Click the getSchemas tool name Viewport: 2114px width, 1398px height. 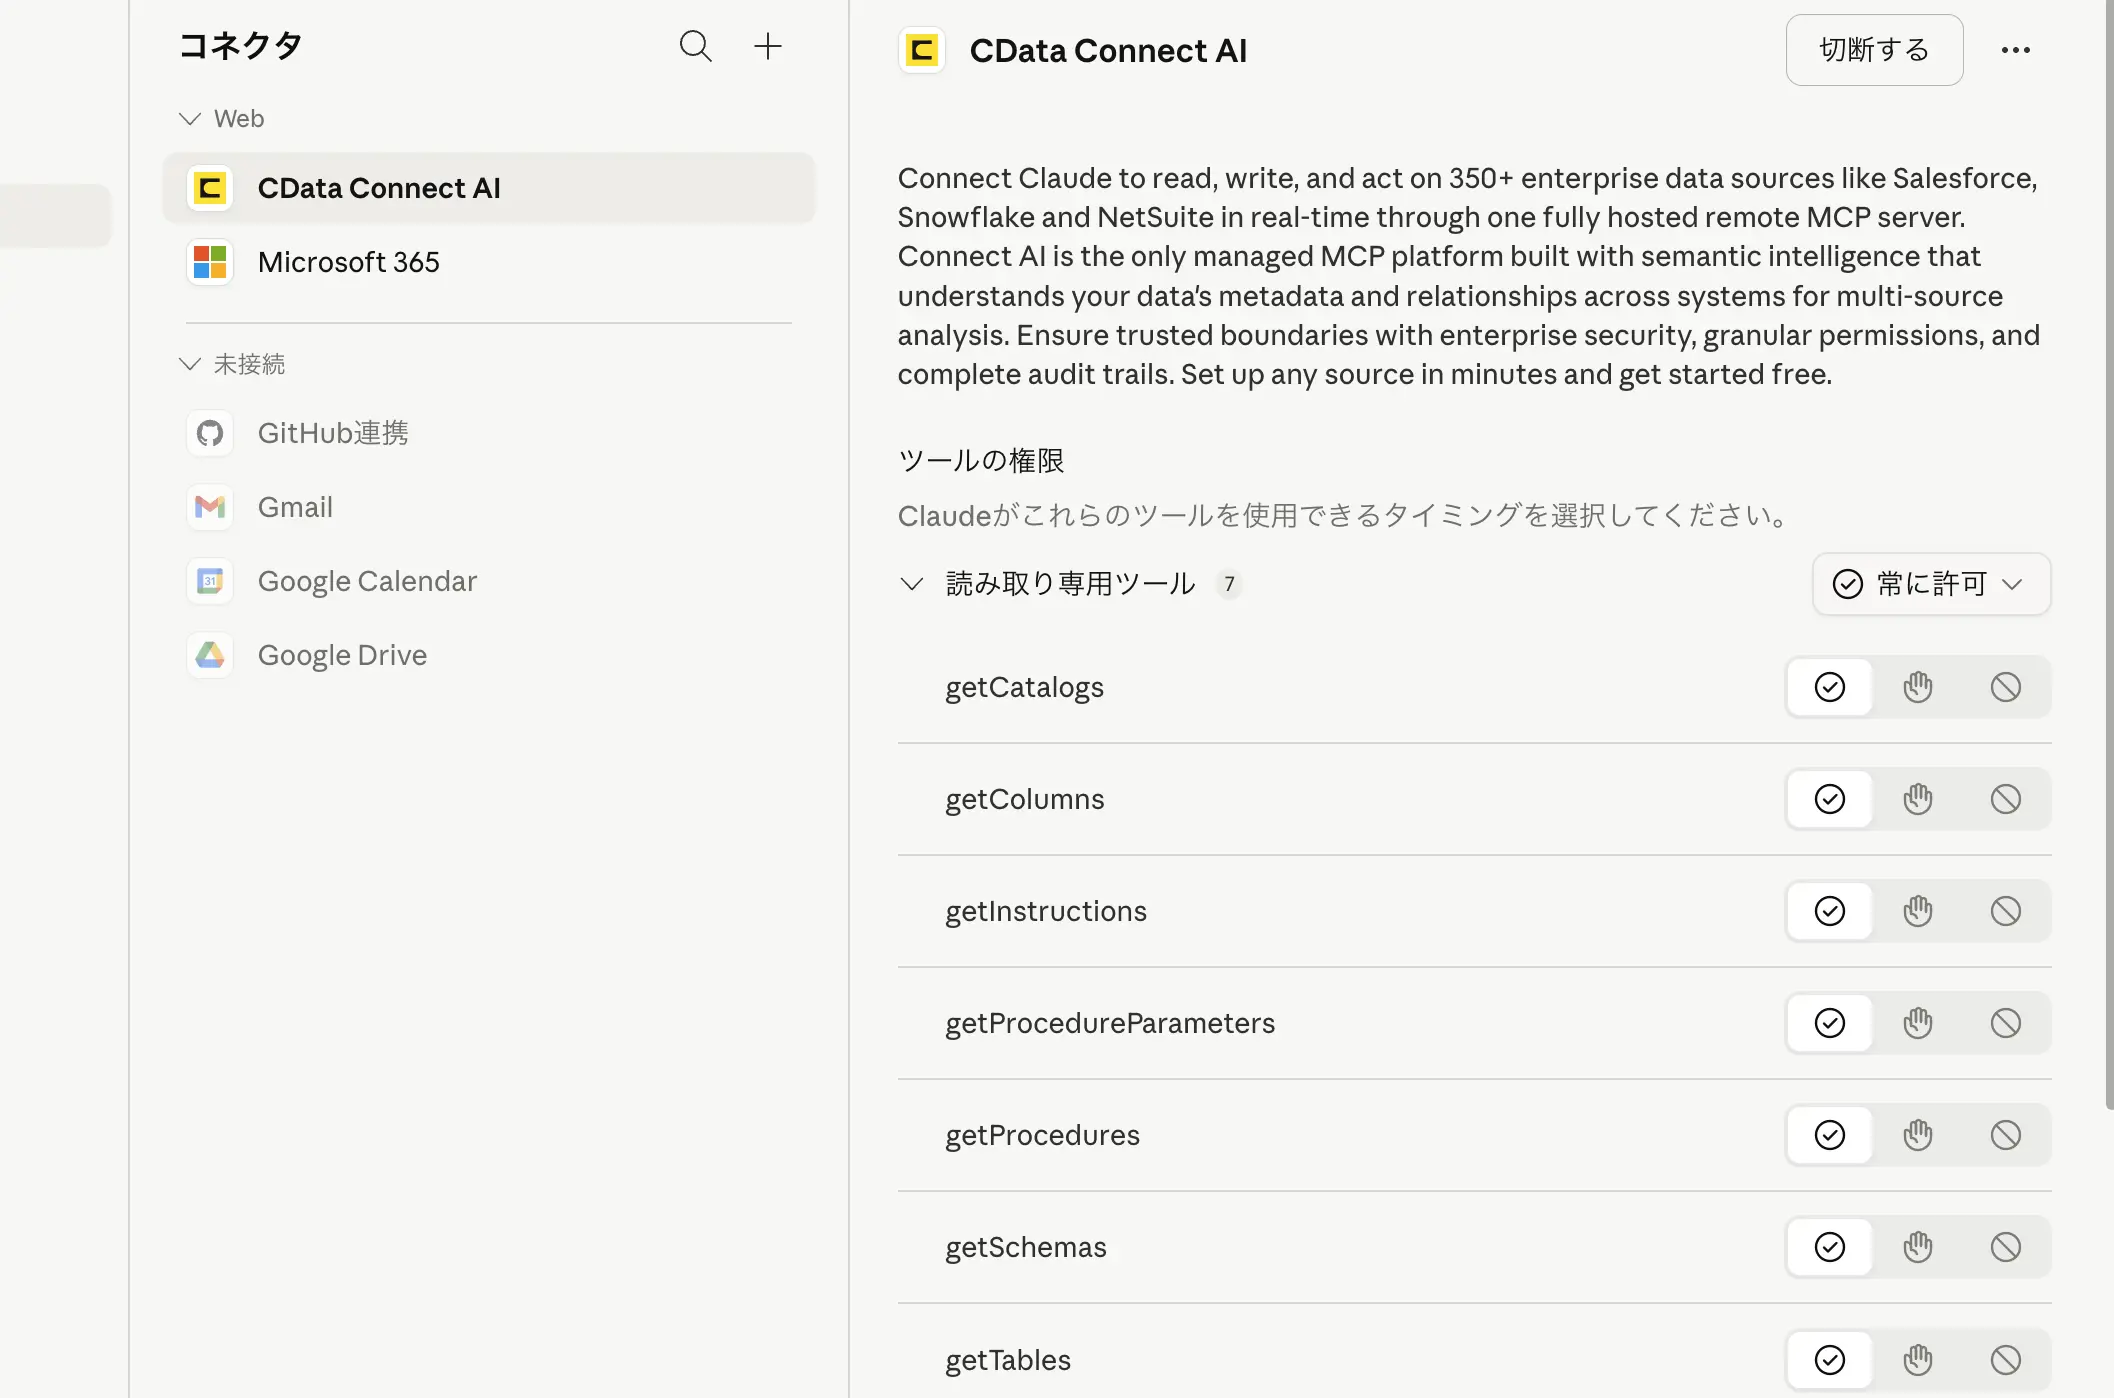point(1026,1248)
